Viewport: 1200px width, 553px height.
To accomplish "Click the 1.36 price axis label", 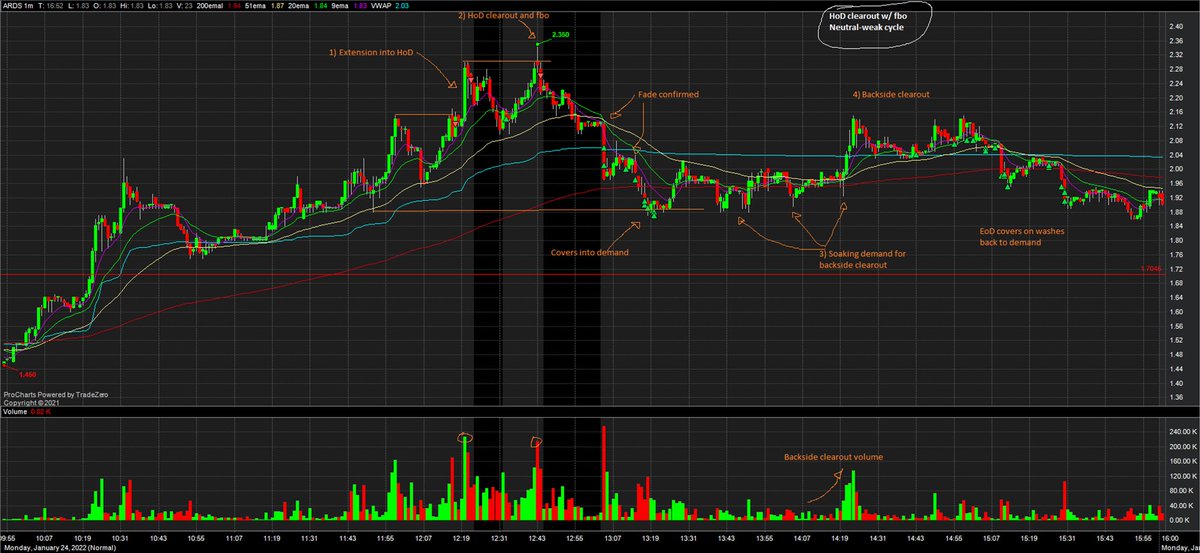I will pos(1175,398).
